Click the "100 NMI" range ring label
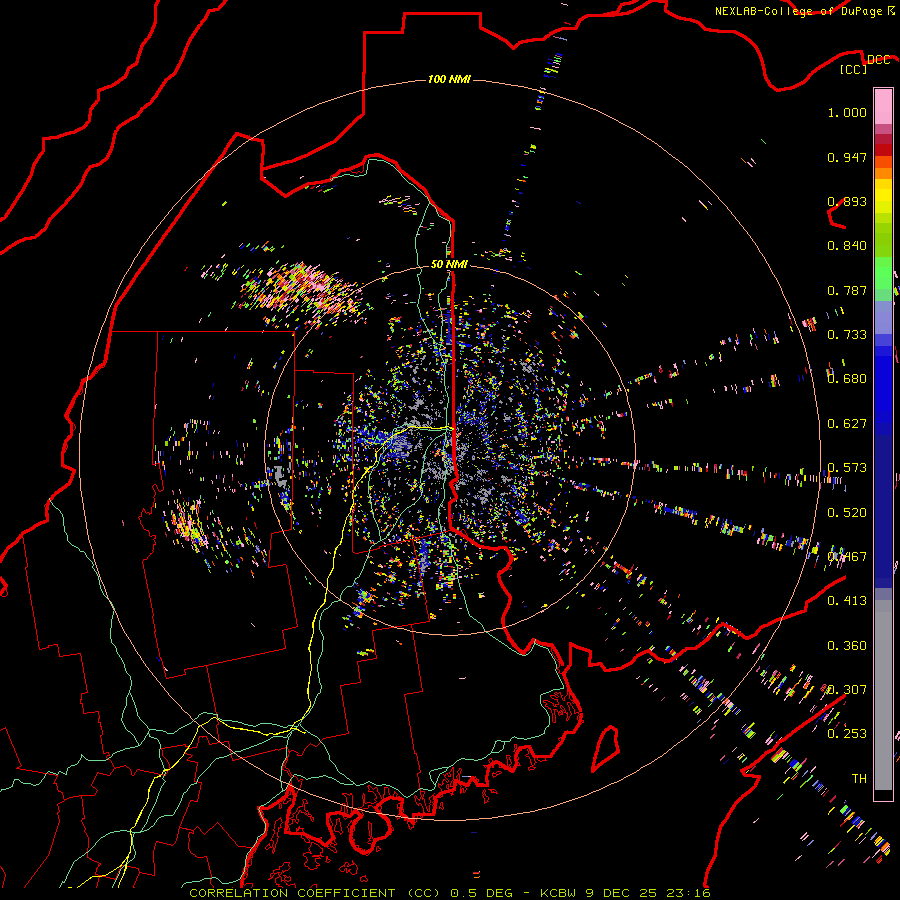This screenshot has width=900, height=900. coord(449,79)
